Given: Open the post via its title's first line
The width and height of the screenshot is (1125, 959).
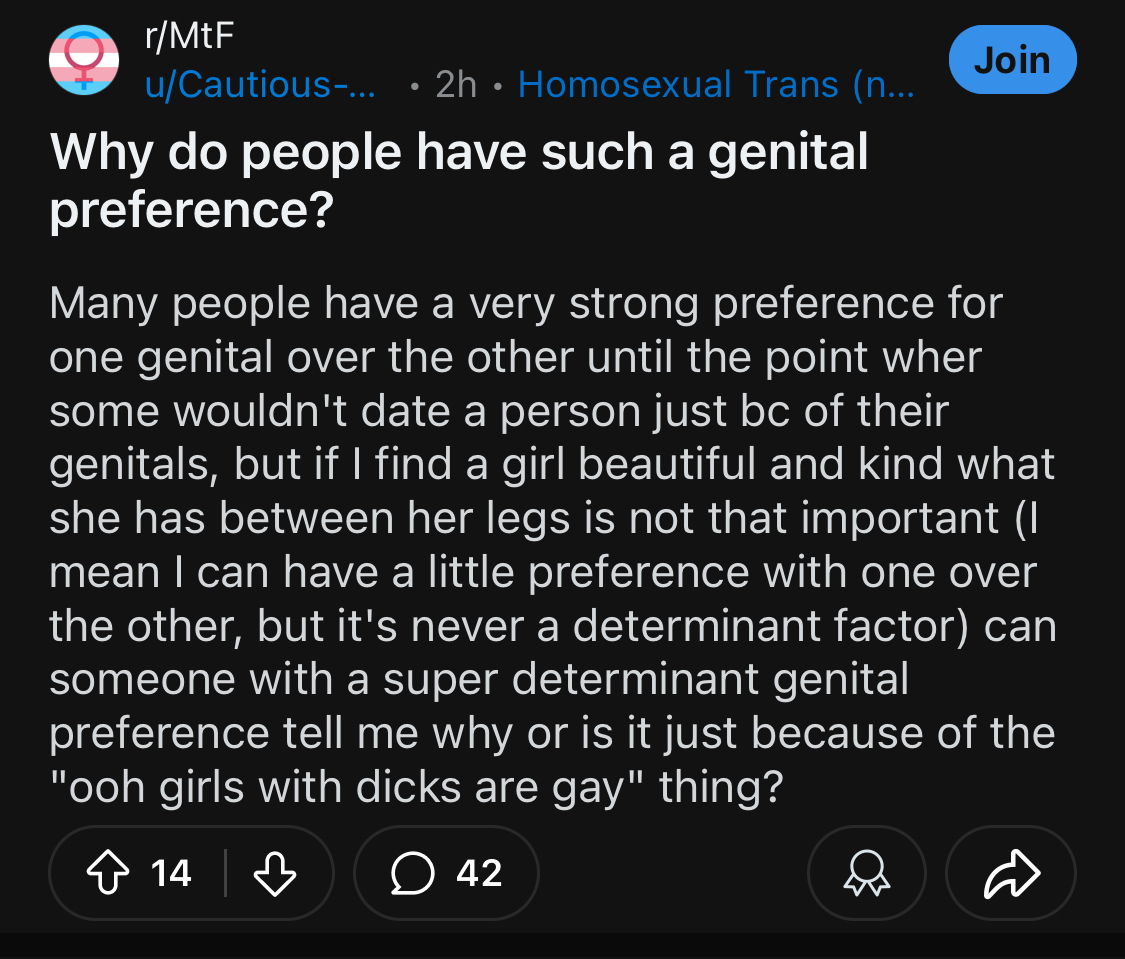Looking at the screenshot, I should [458, 152].
